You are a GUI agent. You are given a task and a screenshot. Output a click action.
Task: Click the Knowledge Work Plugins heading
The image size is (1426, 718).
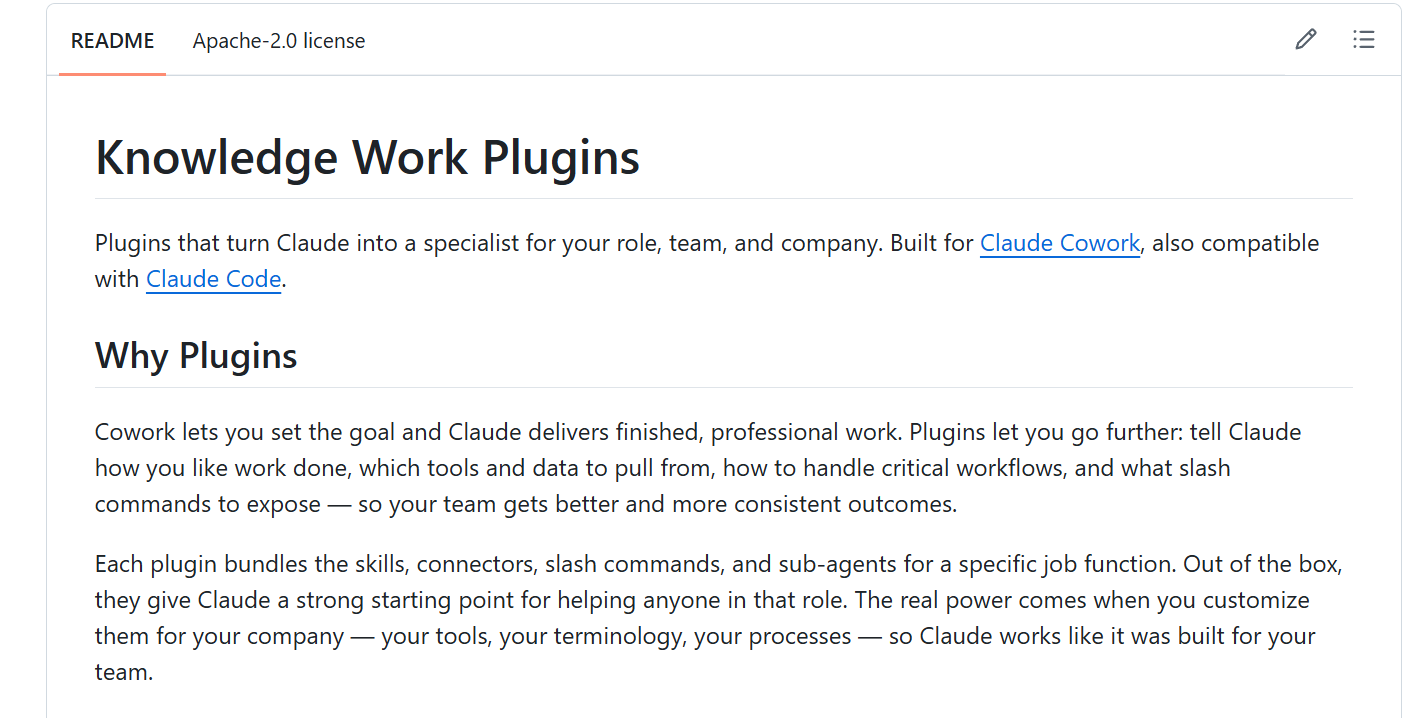[x=367, y=158]
